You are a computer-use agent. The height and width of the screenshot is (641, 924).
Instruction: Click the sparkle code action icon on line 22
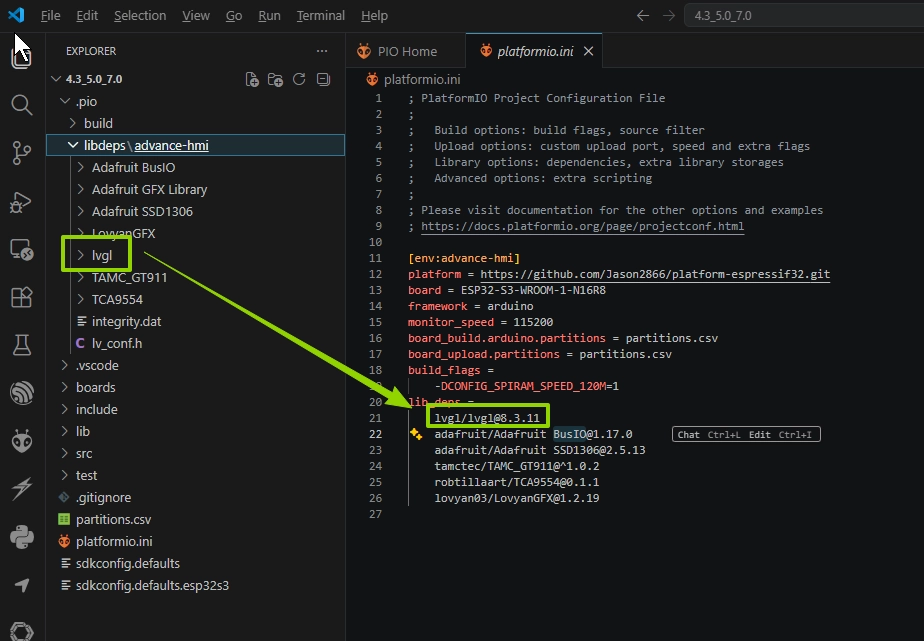tap(416, 434)
